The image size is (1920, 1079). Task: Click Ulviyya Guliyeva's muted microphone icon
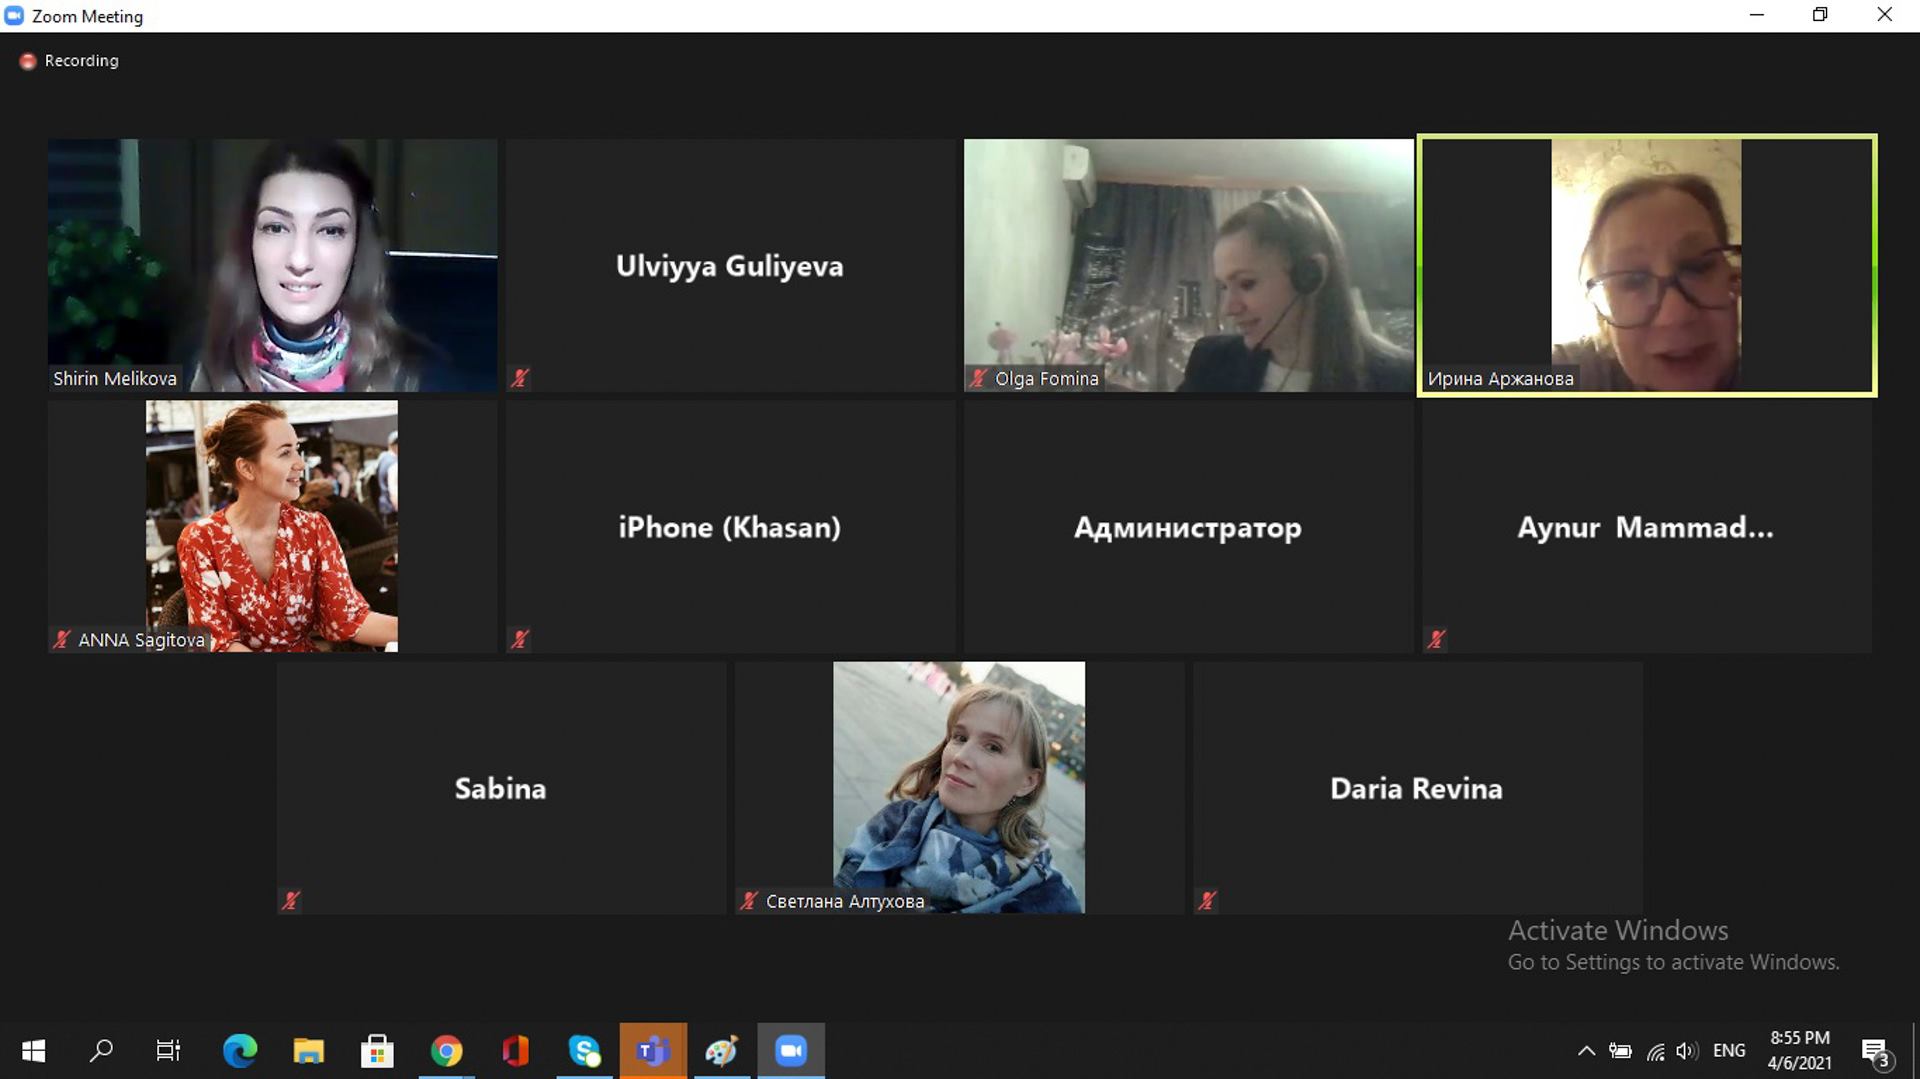(520, 378)
